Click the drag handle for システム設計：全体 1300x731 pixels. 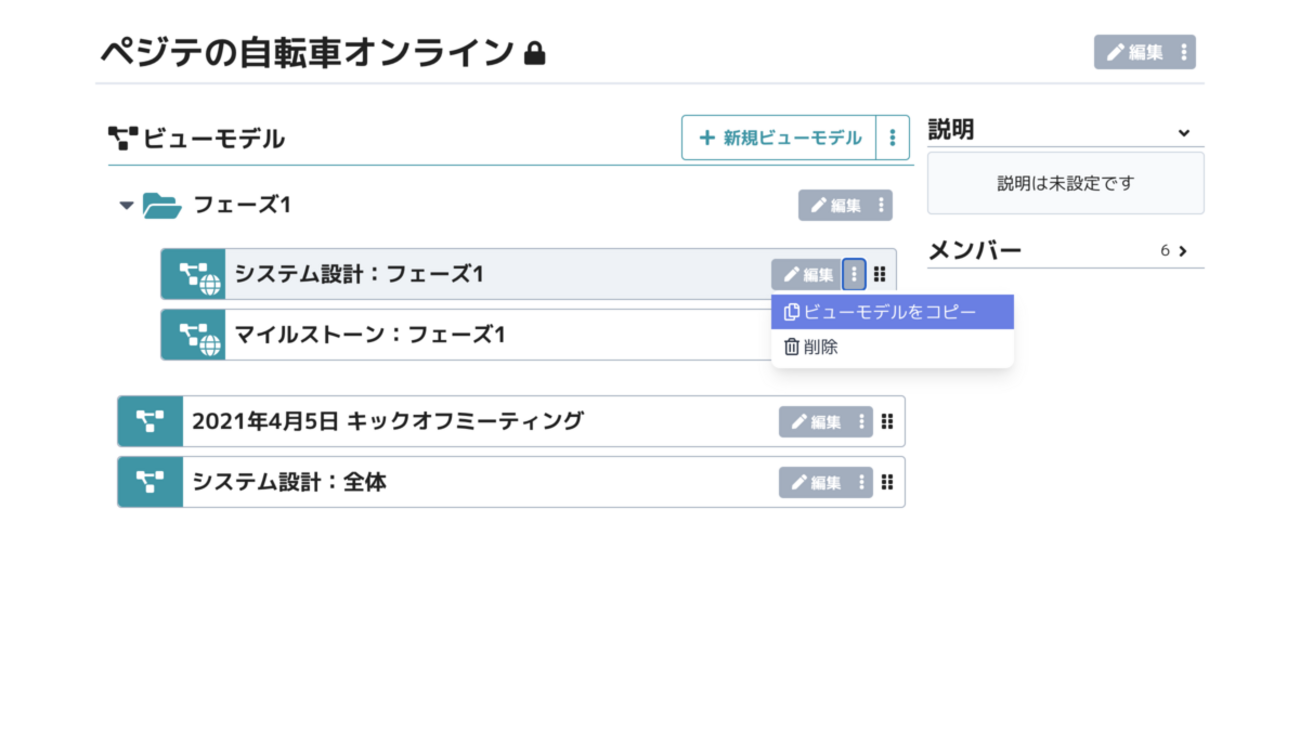coord(887,483)
